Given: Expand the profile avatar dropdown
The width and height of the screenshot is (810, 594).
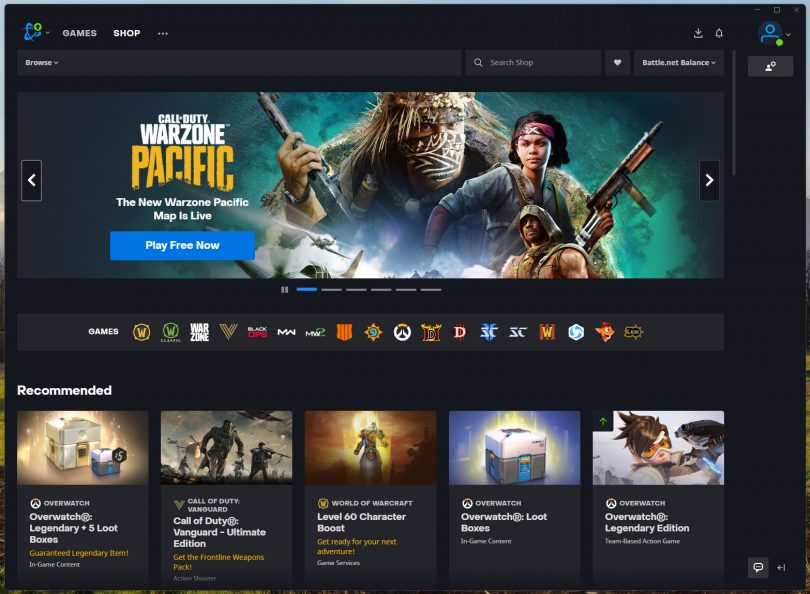Looking at the screenshot, I should (773, 34).
